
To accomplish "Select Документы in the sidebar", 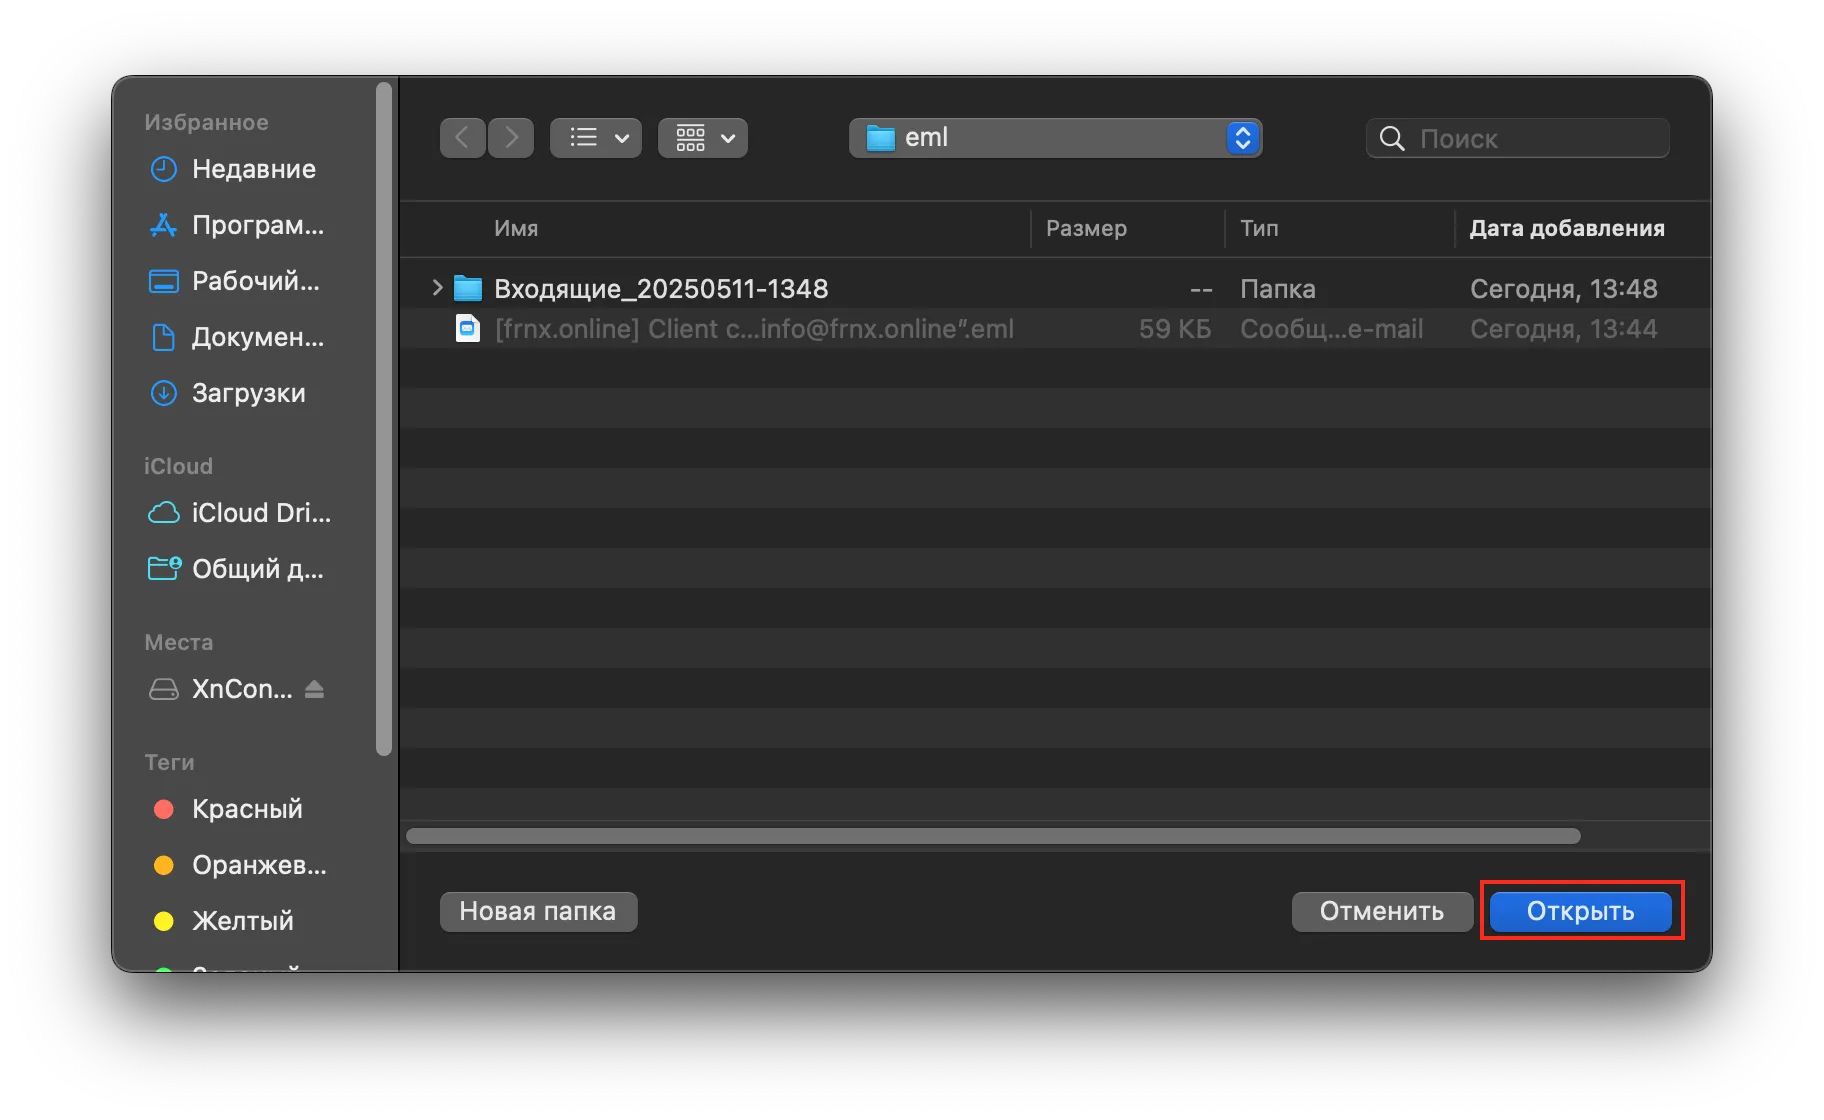I will pyautogui.click(x=257, y=337).
